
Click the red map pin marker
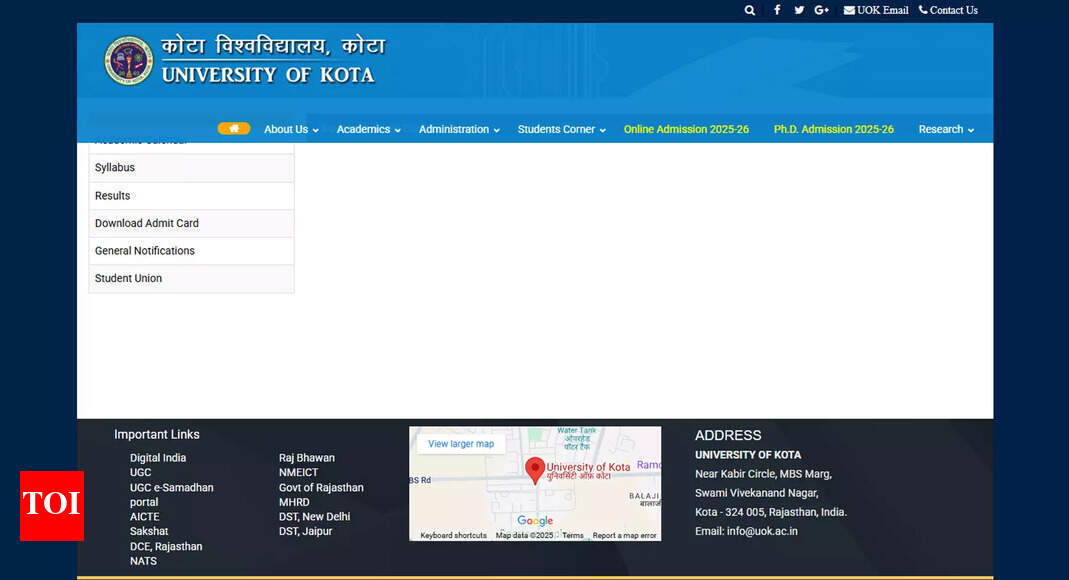(x=535, y=470)
